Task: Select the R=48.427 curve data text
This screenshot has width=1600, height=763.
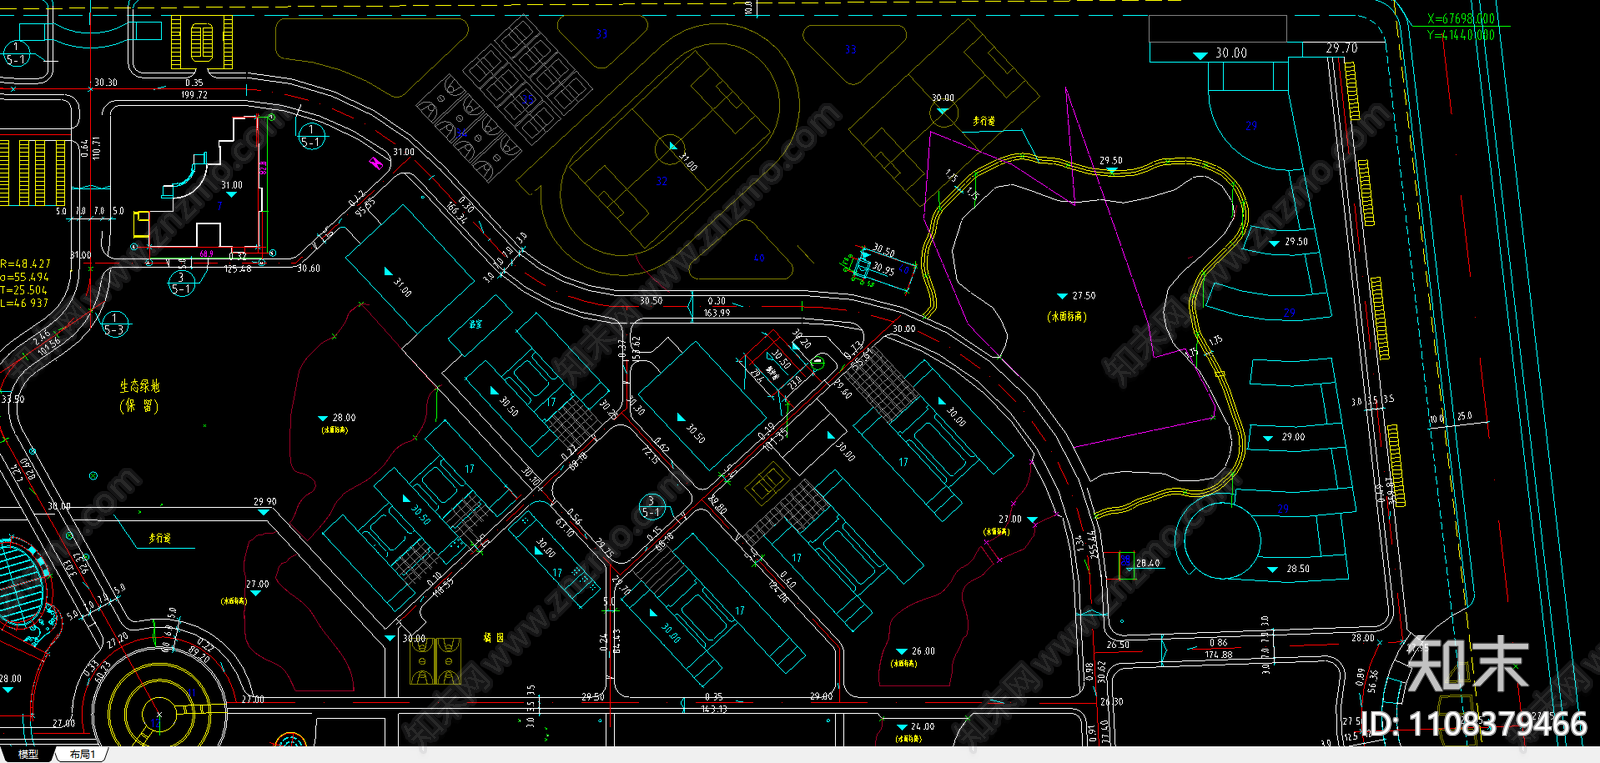Action: pyautogui.click(x=24, y=264)
